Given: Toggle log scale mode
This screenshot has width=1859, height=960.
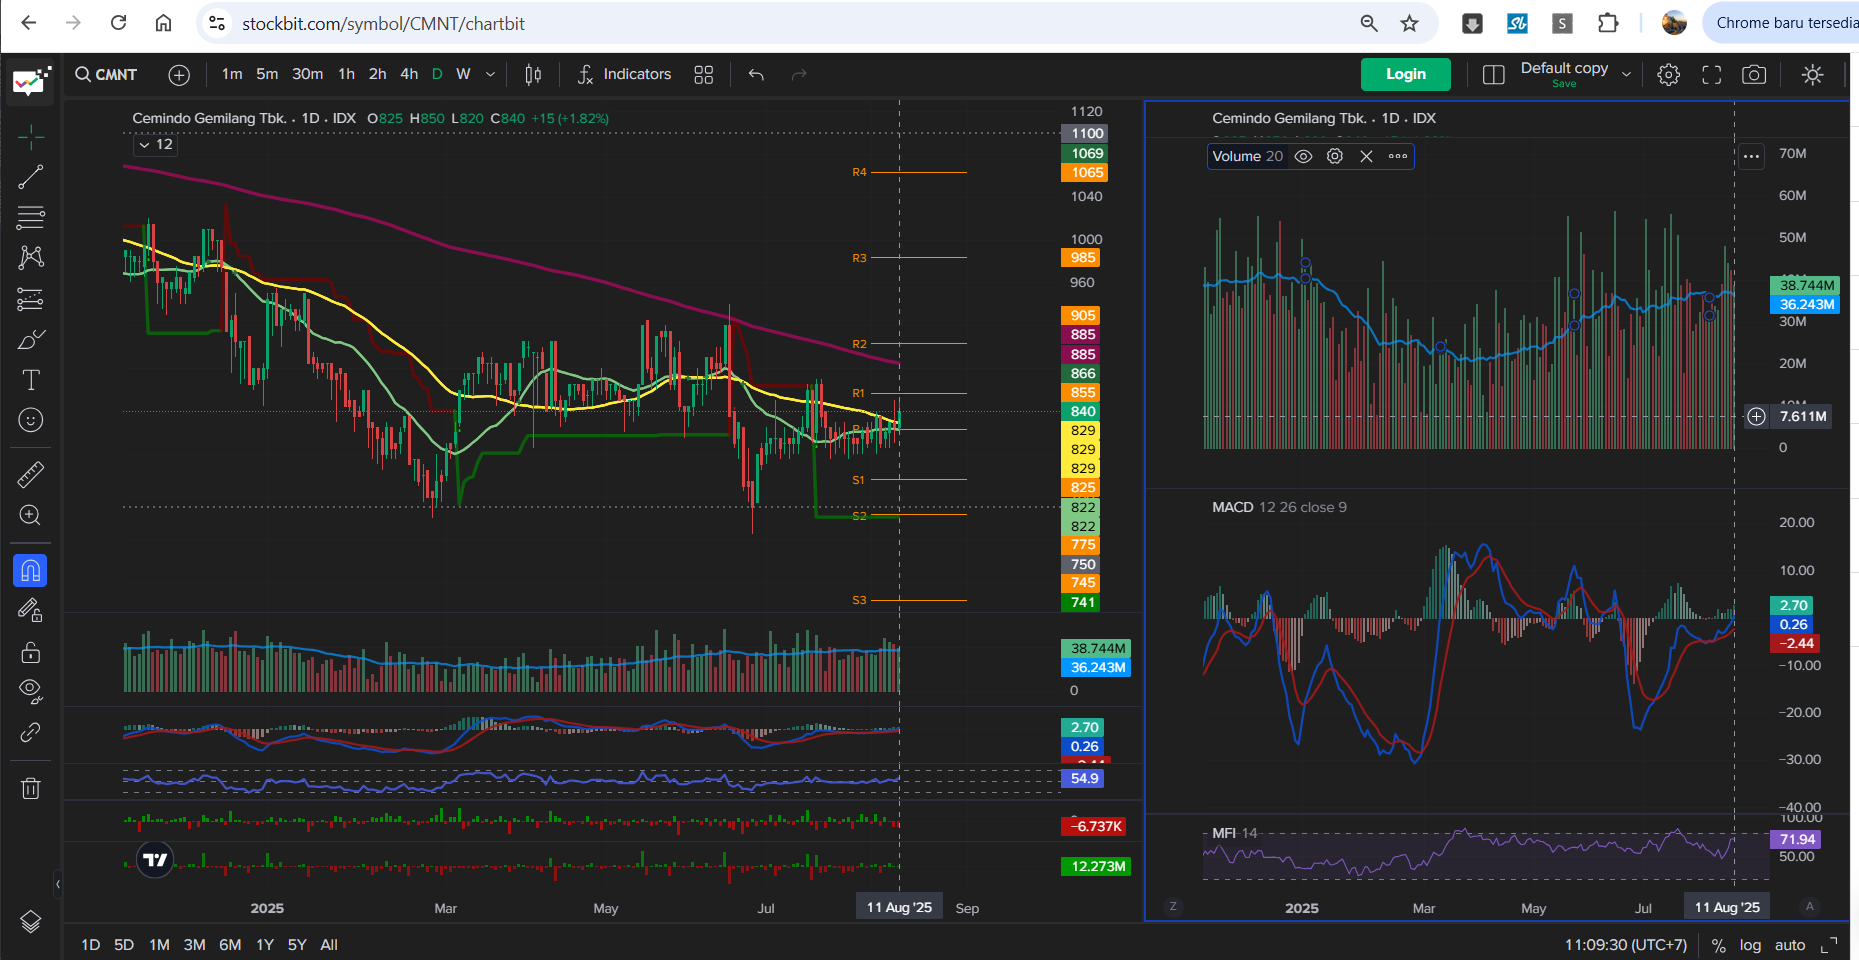Looking at the screenshot, I should (x=1750, y=945).
